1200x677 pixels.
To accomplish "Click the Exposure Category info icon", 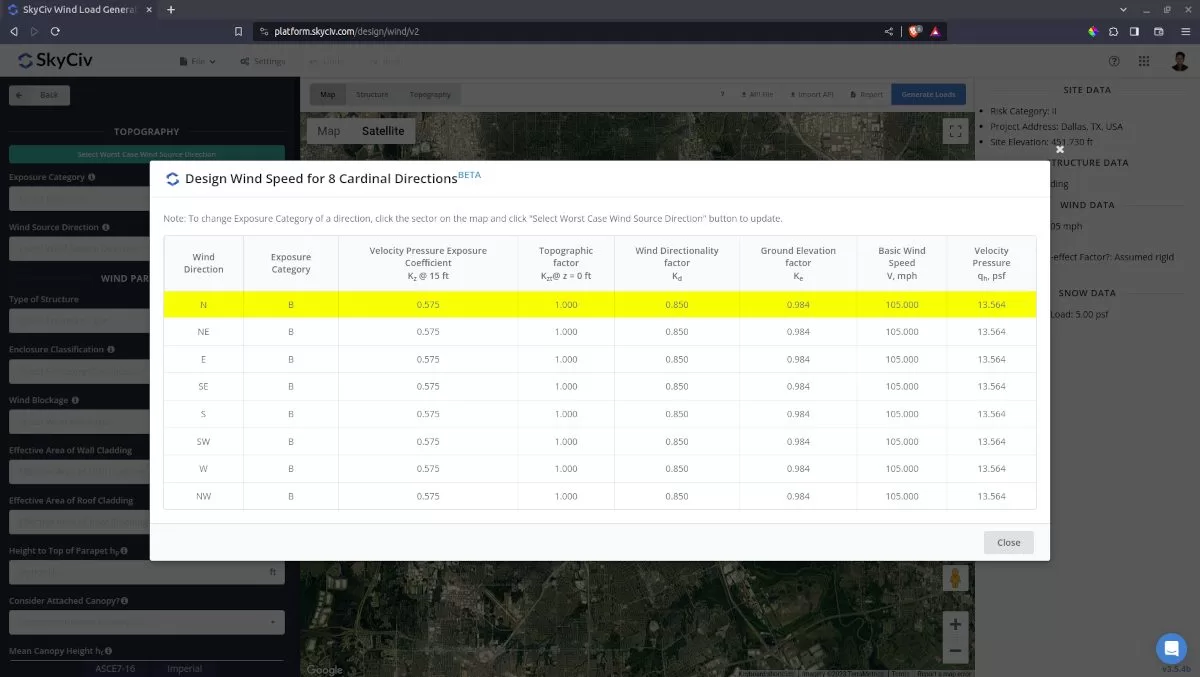I will click(x=92, y=177).
